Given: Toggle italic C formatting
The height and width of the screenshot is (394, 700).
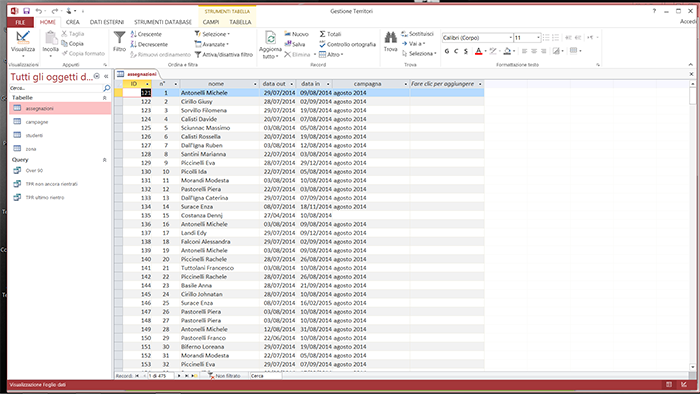Looking at the screenshot, I should (x=456, y=51).
